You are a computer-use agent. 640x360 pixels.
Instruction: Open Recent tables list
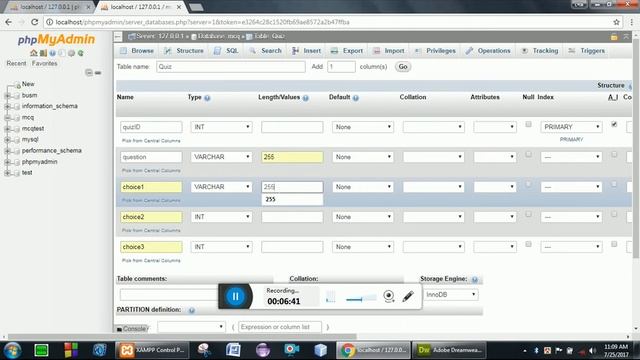pos(16,63)
